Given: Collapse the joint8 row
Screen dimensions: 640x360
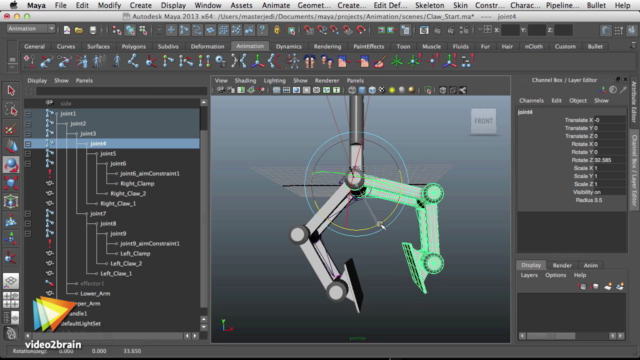Looking at the screenshot, I should coord(28,224).
